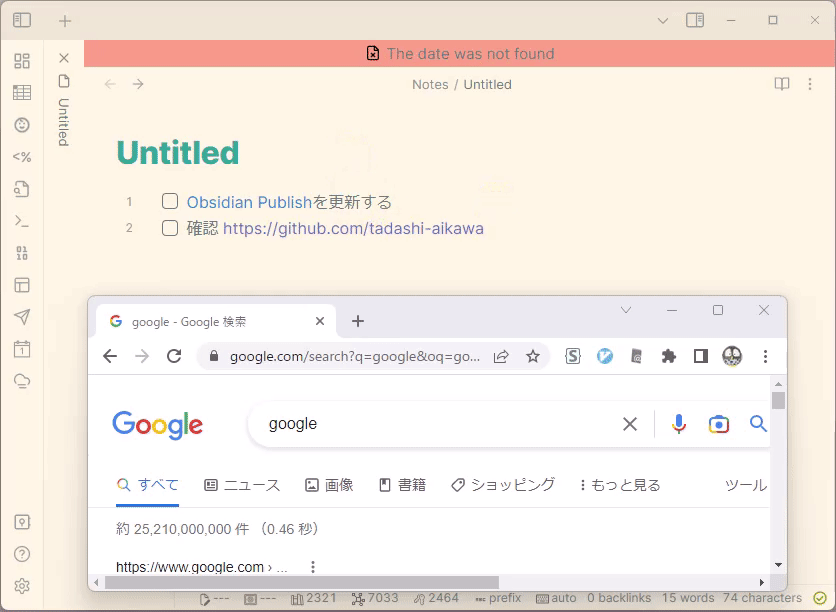Bookmark this page star icon
The width and height of the screenshot is (836, 612).
(x=533, y=356)
